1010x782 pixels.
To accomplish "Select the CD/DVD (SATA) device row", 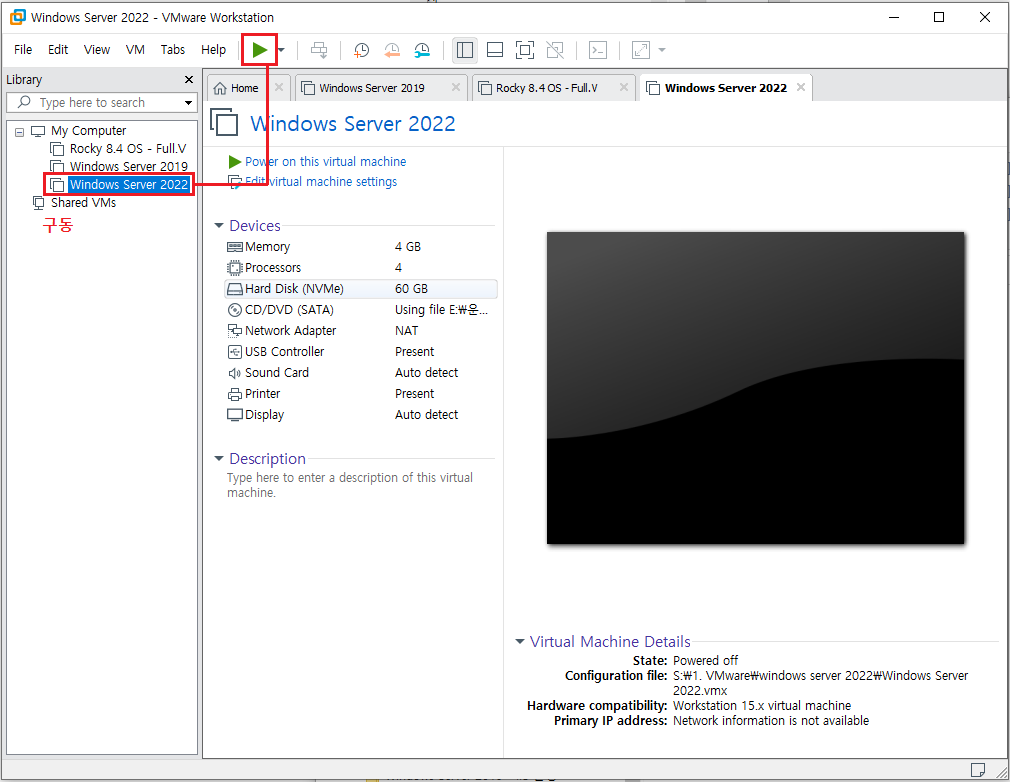I will pos(361,310).
